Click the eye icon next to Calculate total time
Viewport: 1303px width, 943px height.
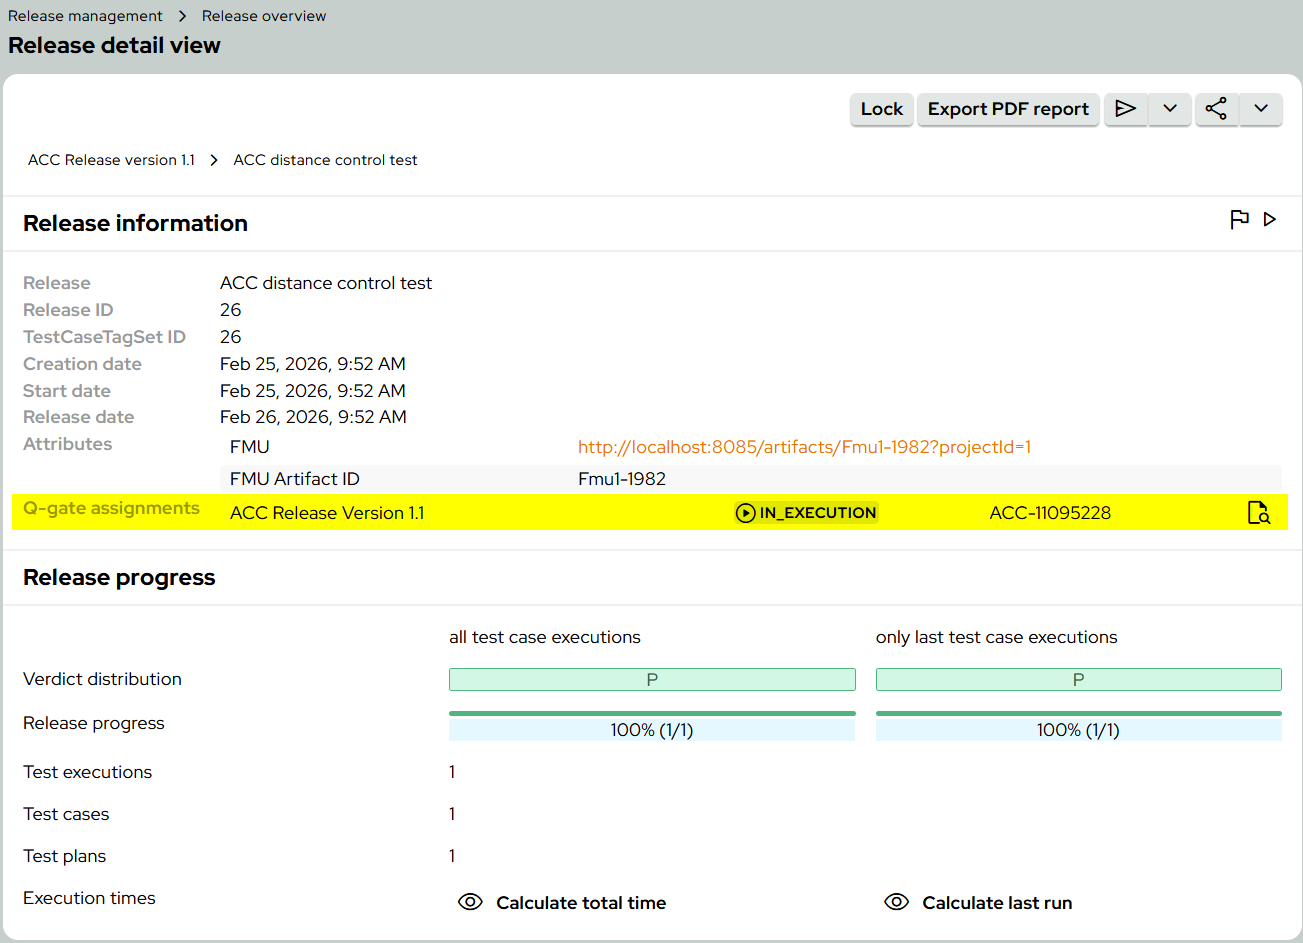click(x=470, y=901)
